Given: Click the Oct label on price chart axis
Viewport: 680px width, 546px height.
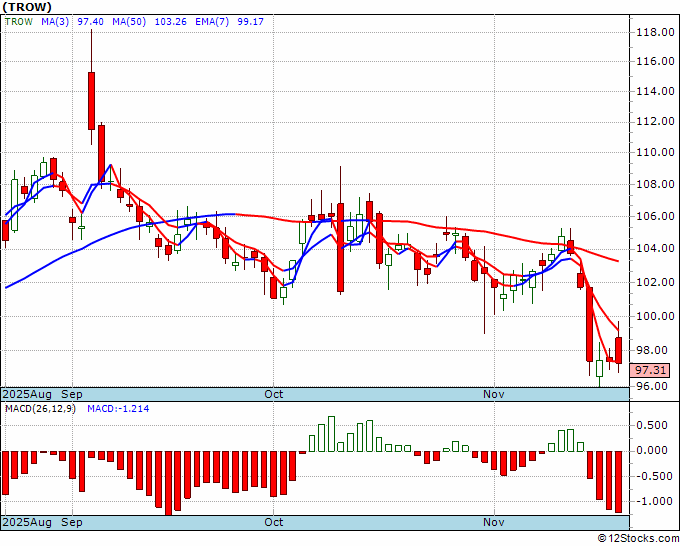Looking at the screenshot, I should coord(274,394).
